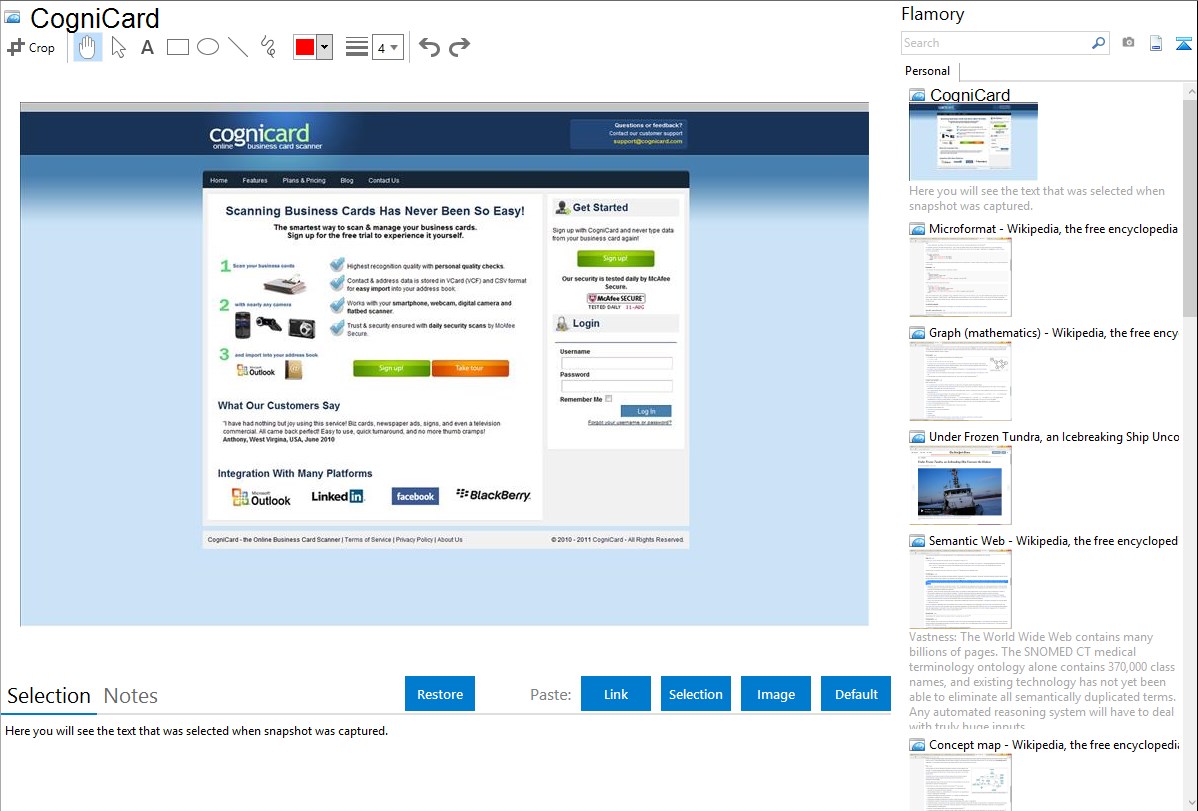Paste as Image
The width and height of the screenshot is (1198, 811).
[776, 694]
